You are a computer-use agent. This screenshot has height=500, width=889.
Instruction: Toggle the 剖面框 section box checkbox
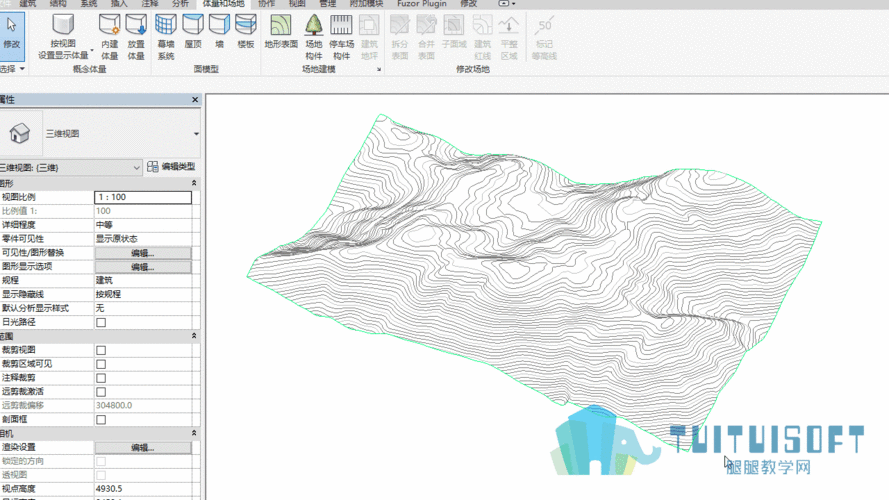coord(101,420)
